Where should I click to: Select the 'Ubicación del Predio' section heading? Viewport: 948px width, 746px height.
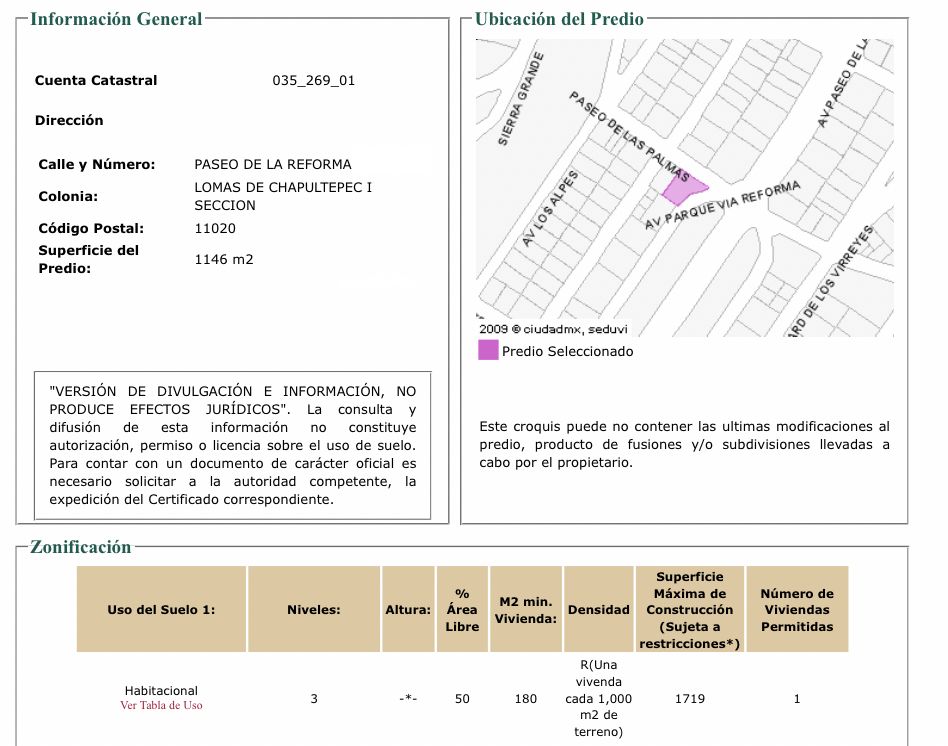[559, 19]
